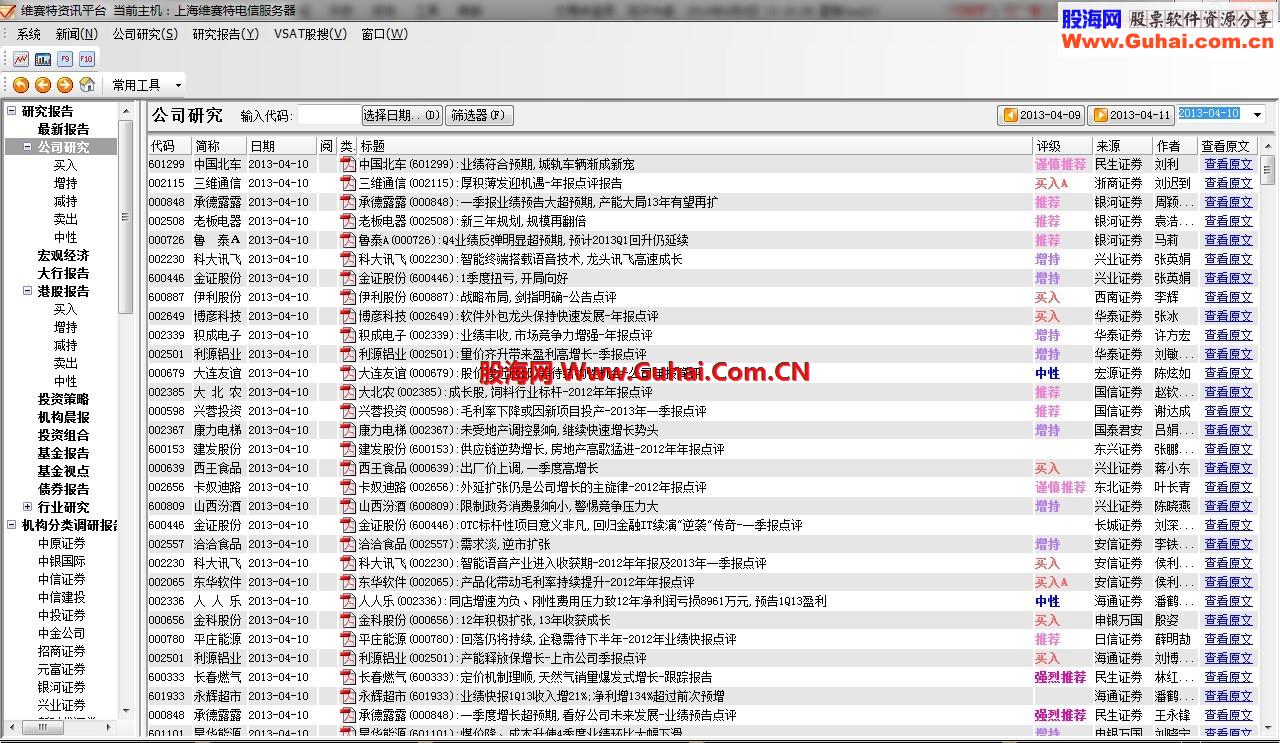1280x743 pixels.
Task: Open PDF icon of 老板电器 report
Action: (348, 221)
